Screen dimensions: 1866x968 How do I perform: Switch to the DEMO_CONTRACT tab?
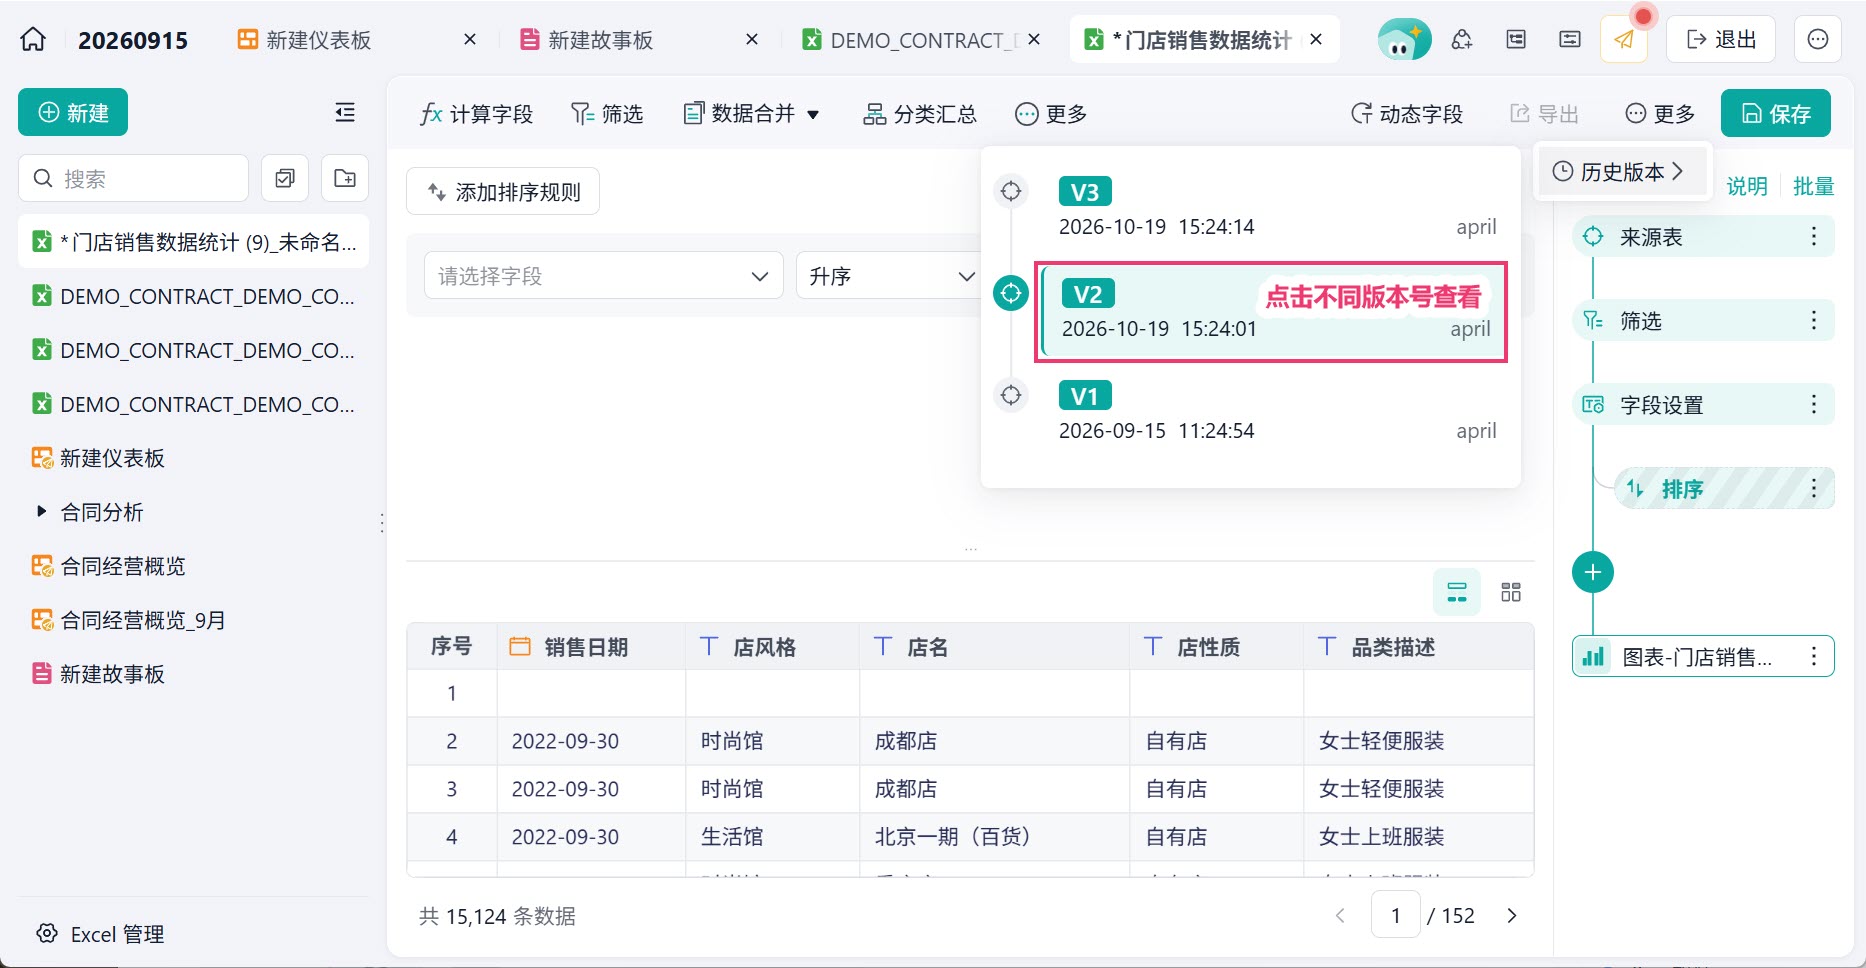pyautogui.click(x=911, y=40)
